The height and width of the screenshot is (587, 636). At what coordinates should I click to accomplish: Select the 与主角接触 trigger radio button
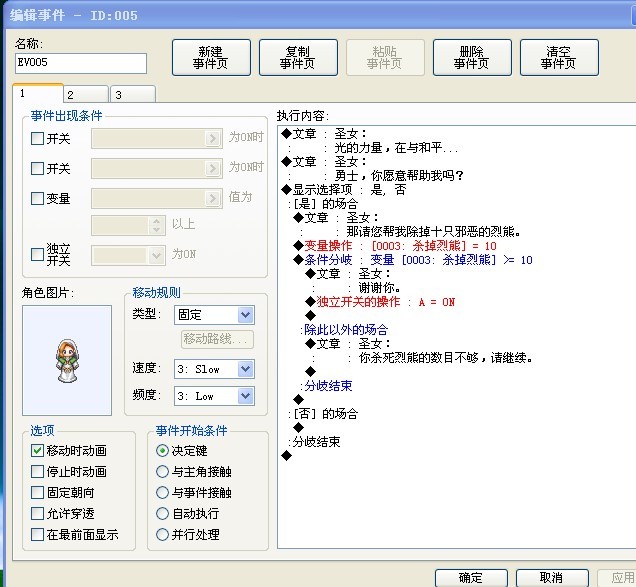[162, 471]
